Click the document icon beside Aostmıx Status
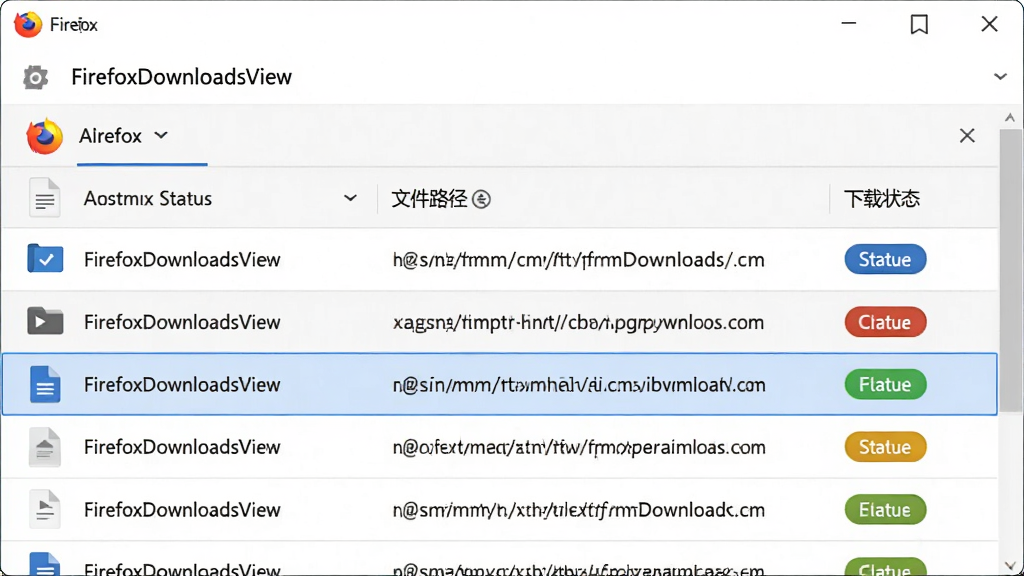Screen dimensions: 1024x576 pos(45,198)
